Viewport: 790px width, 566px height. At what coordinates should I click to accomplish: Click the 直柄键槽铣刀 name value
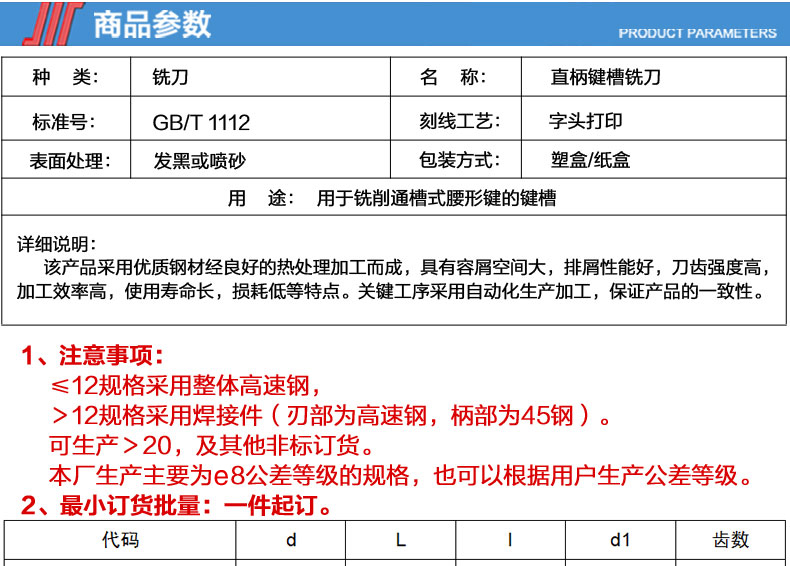[605, 77]
